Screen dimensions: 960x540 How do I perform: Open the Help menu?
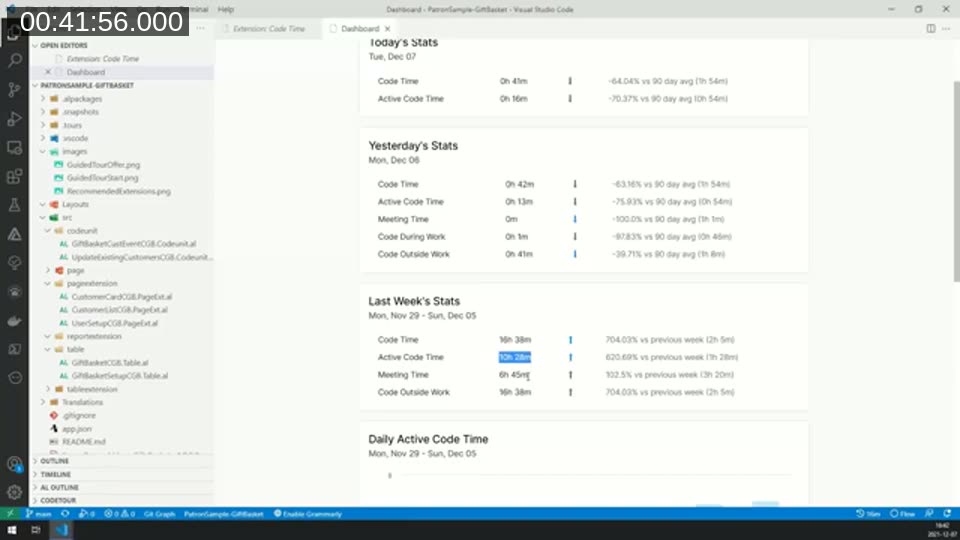coord(225,9)
